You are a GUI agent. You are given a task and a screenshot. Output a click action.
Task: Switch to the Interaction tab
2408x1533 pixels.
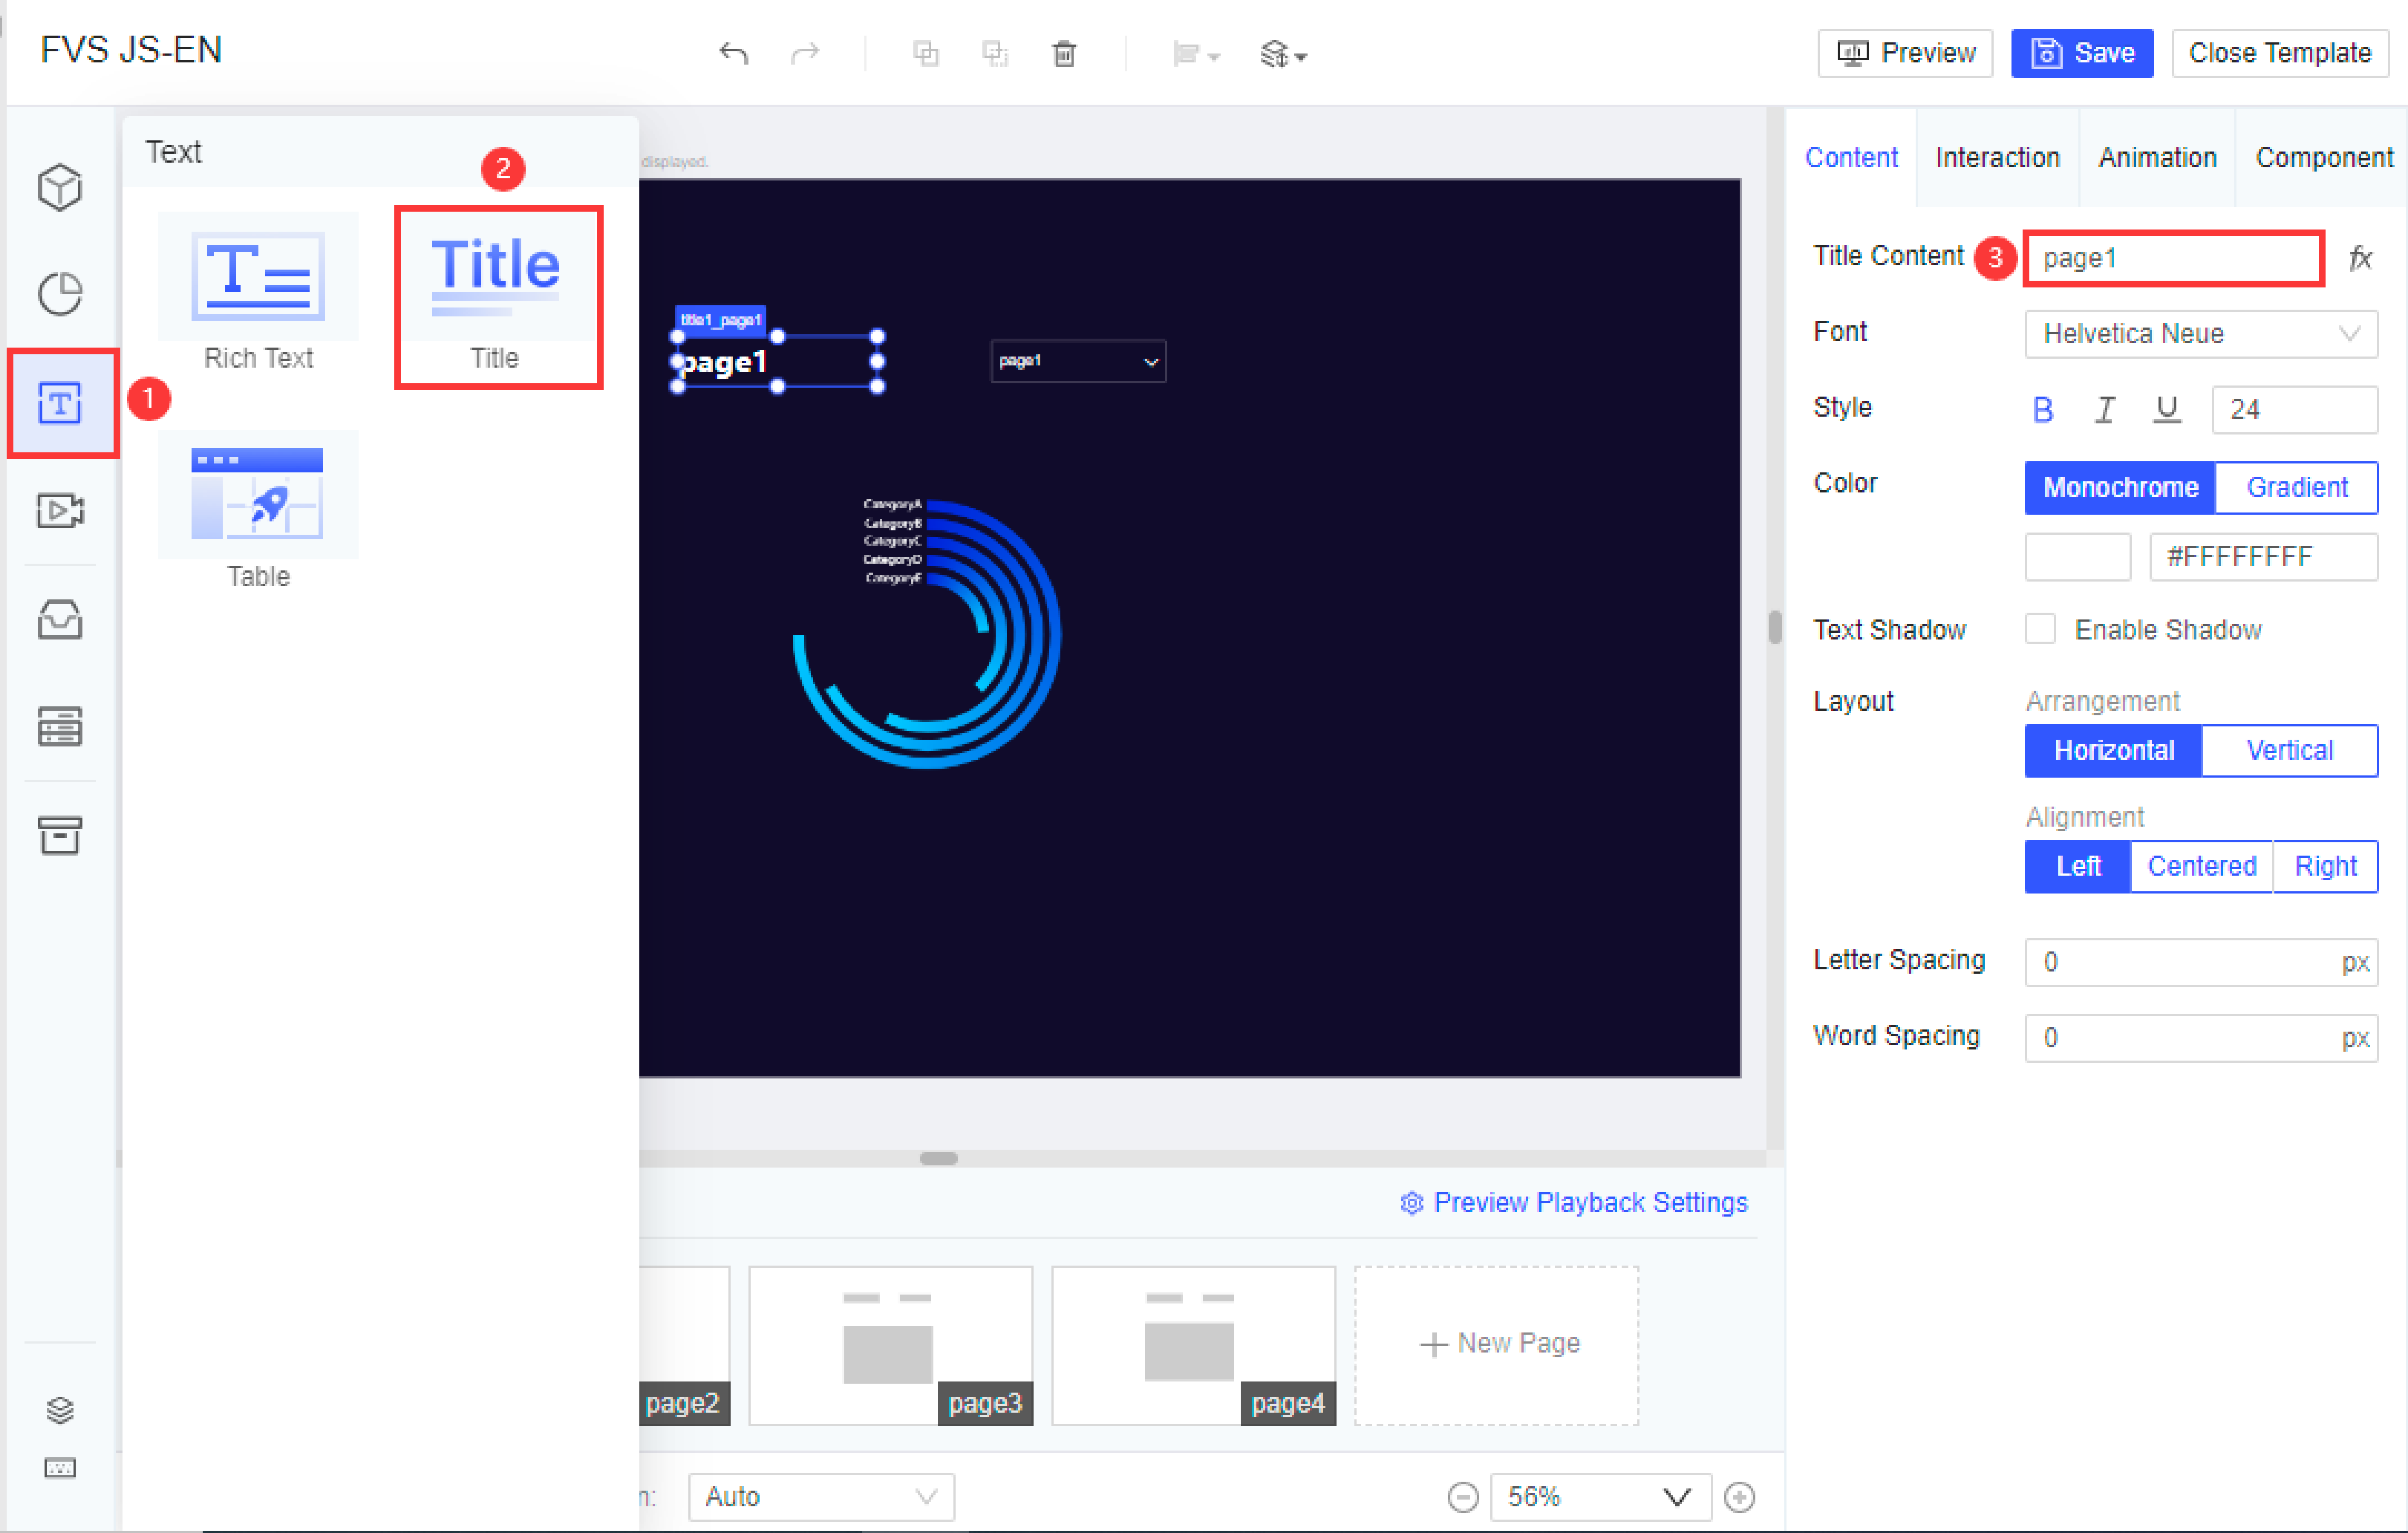pos(1997,157)
